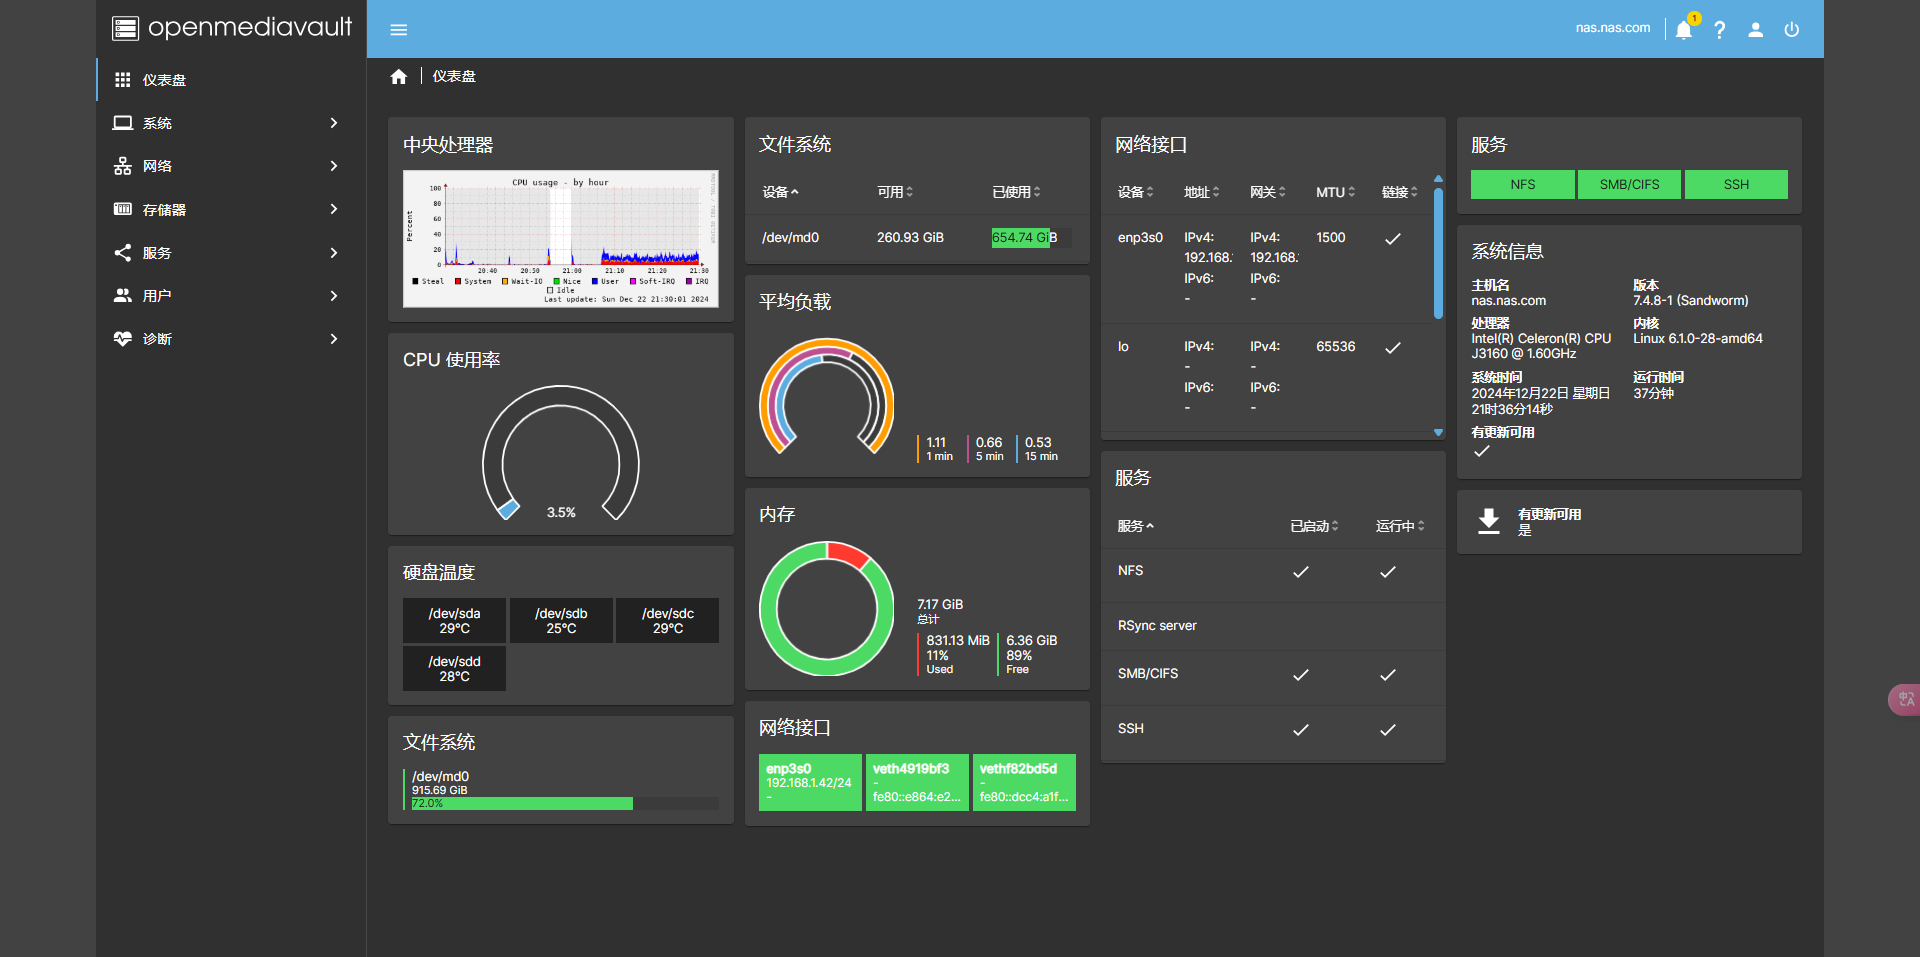Viewport: 1920px width, 957px height.
Task: Click the green NFS service button
Action: [x=1522, y=185]
